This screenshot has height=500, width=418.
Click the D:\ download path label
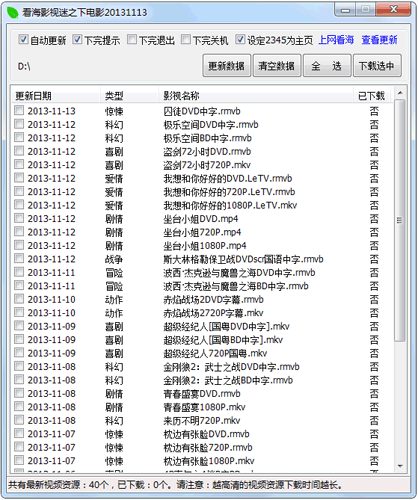(24, 67)
